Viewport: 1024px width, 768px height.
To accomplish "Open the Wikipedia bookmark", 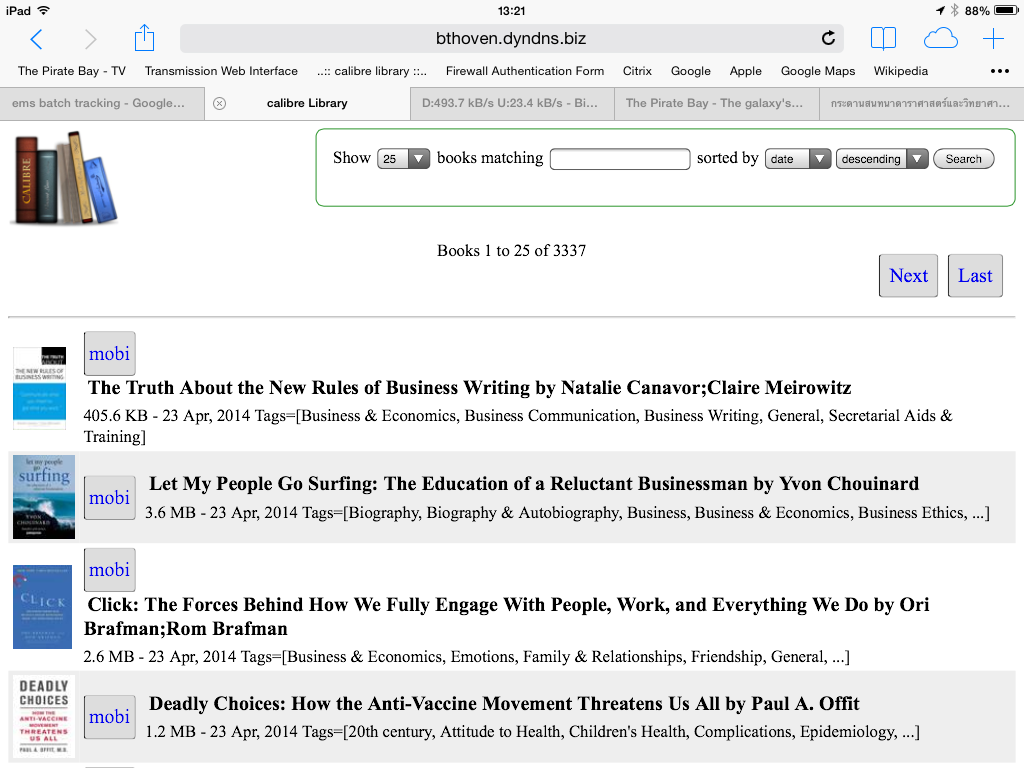I will (x=901, y=71).
